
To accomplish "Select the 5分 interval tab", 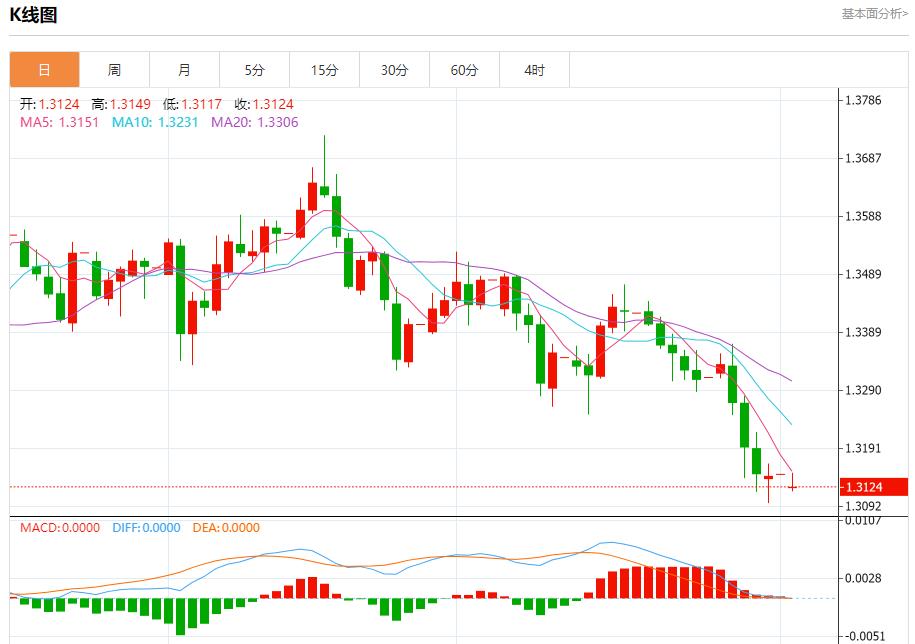I will (253, 69).
